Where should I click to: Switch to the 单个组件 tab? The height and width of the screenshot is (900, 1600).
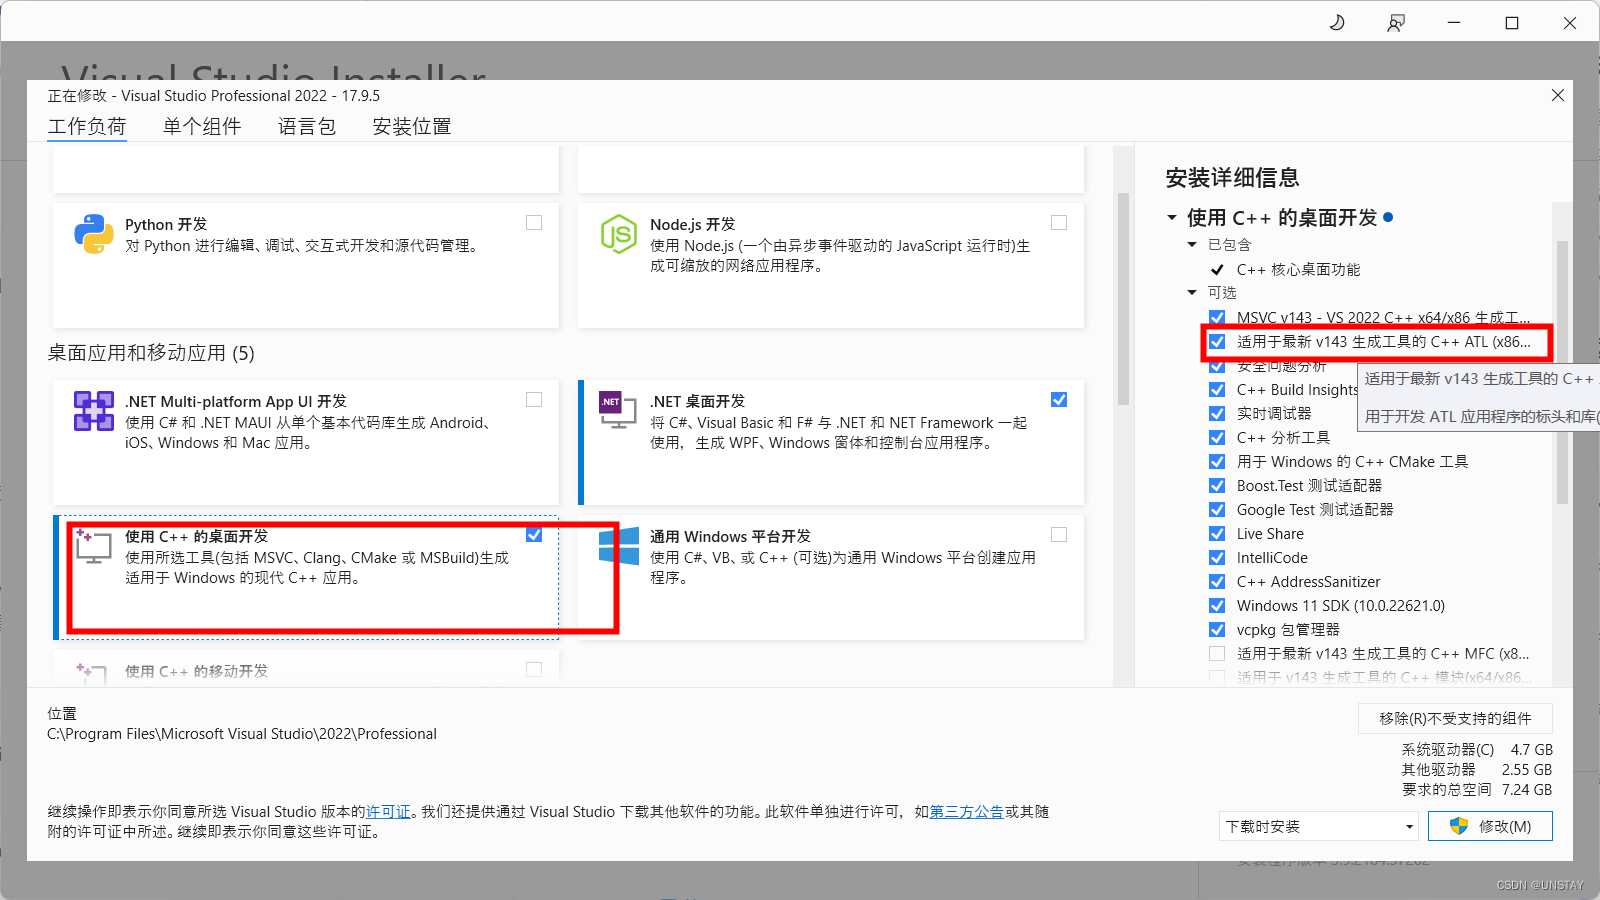(201, 126)
